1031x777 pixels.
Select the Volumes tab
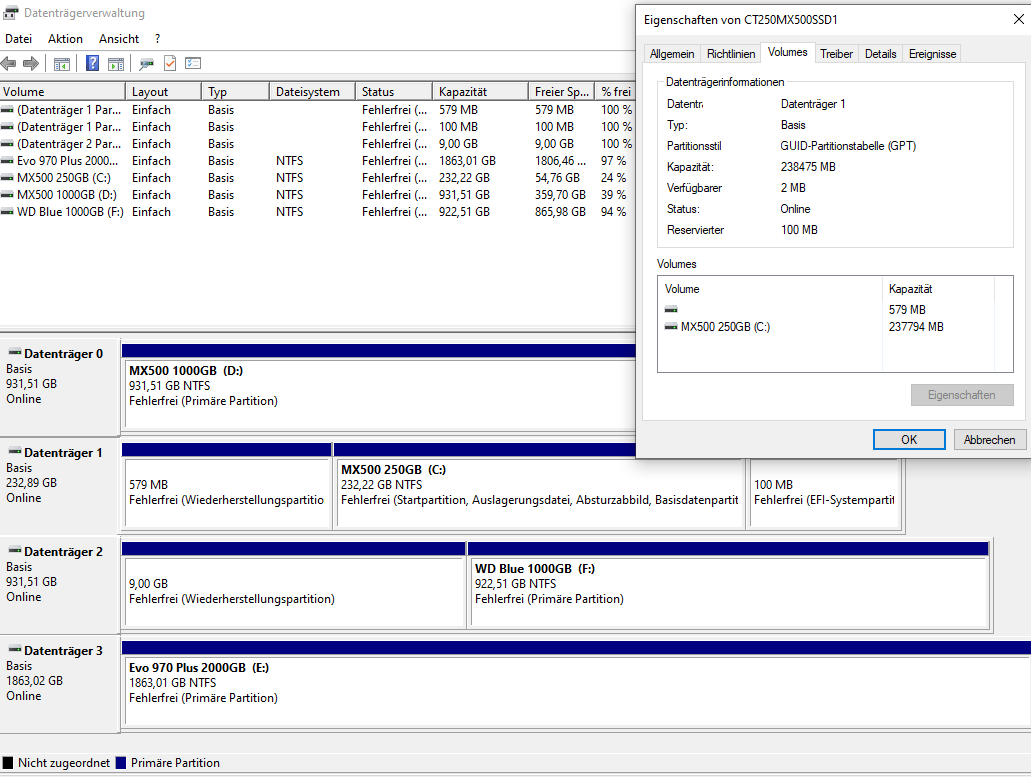click(788, 53)
